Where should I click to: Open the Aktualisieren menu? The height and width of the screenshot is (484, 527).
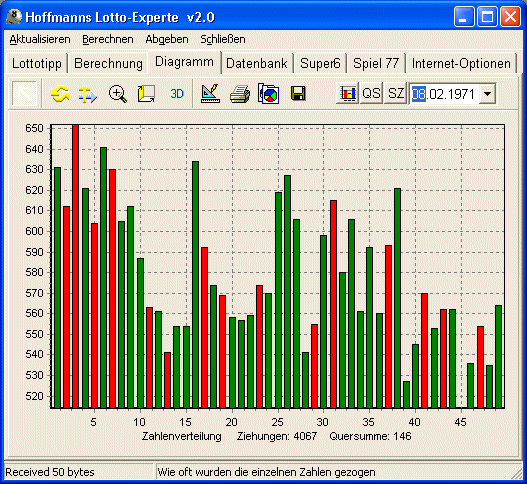point(40,39)
